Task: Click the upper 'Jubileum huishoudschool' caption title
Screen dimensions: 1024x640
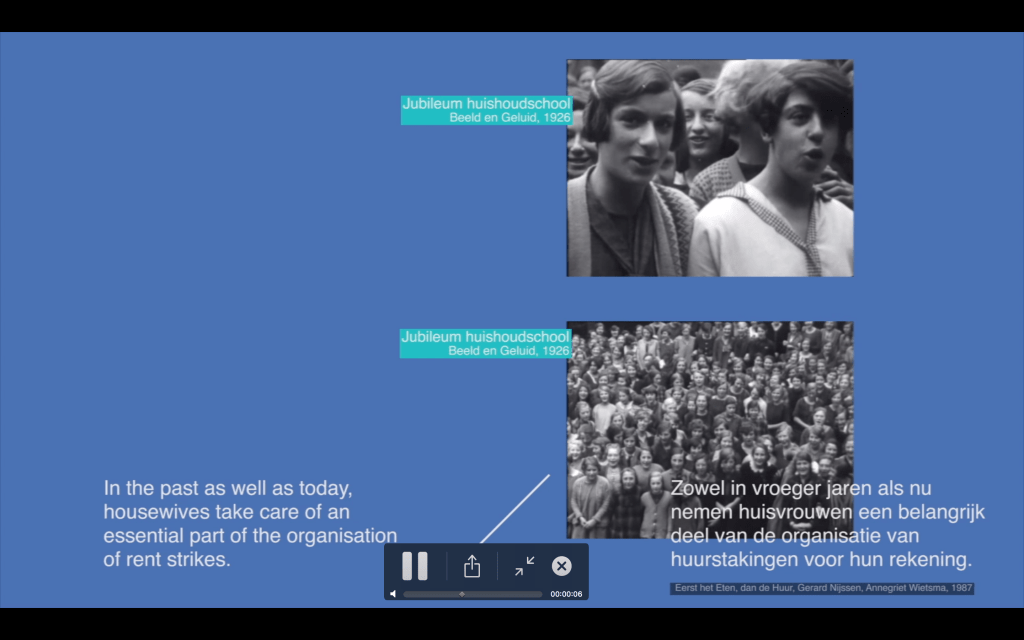Action: pos(486,103)
